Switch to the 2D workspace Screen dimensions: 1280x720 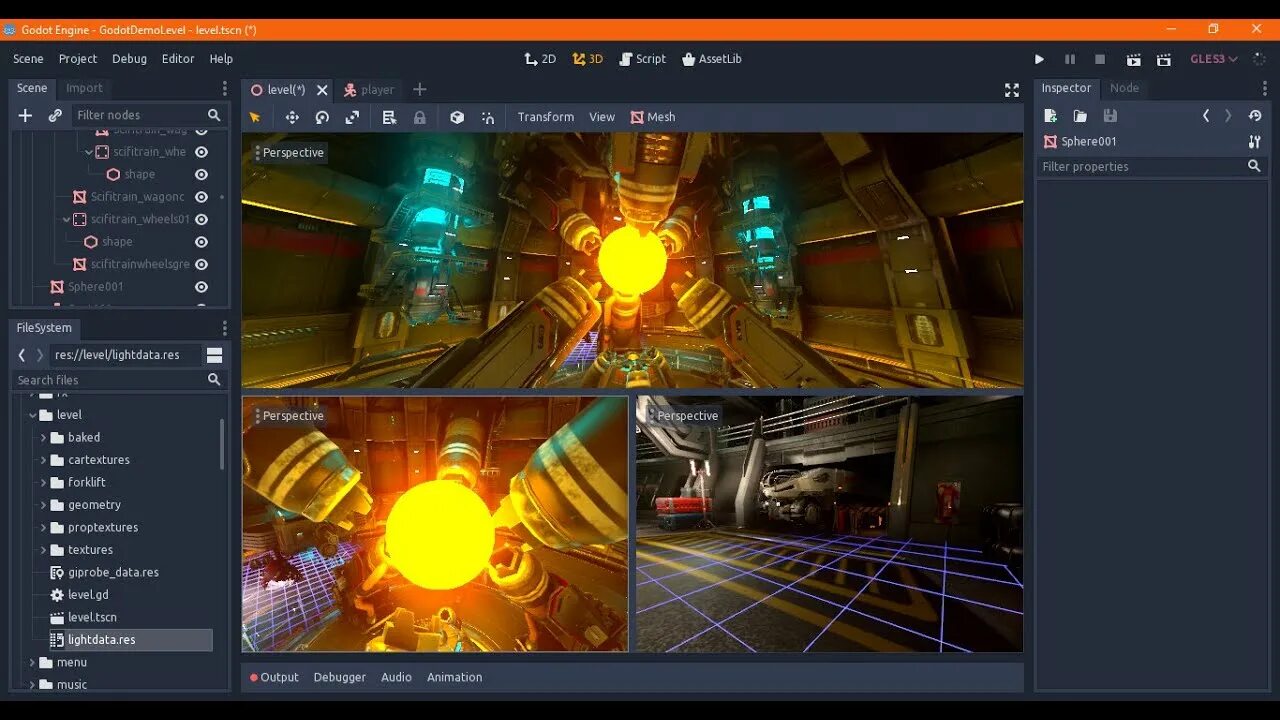pyautogui.click(x=540, y=59)
